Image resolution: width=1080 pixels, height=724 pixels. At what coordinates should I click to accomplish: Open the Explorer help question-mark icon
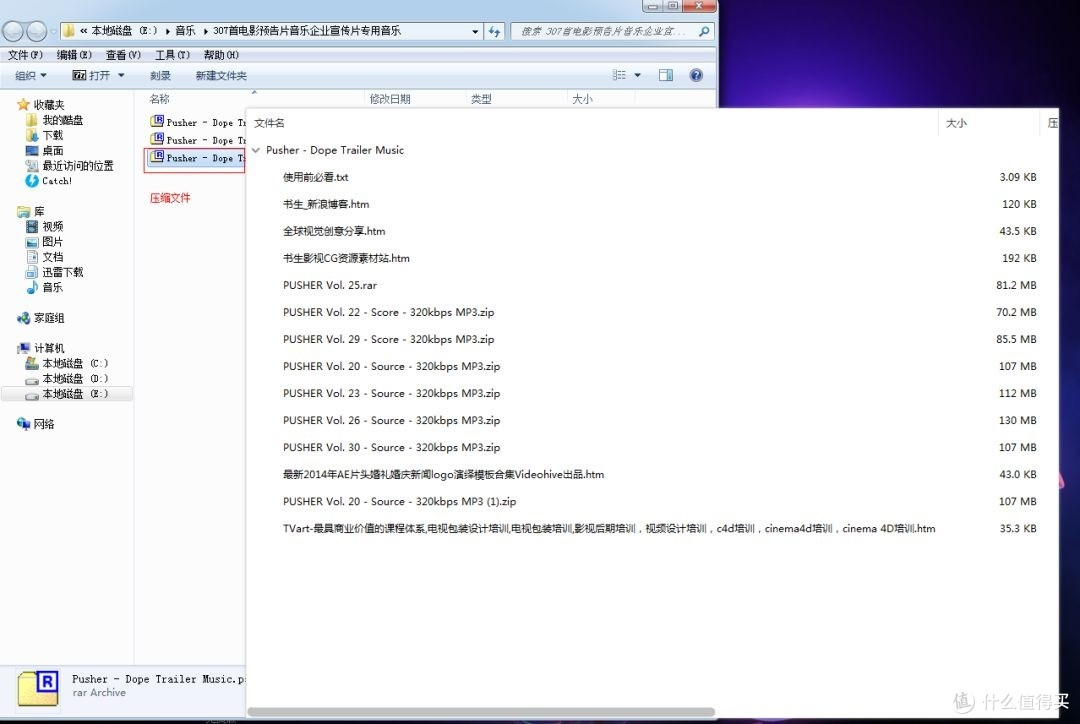(x=696, y=75)
